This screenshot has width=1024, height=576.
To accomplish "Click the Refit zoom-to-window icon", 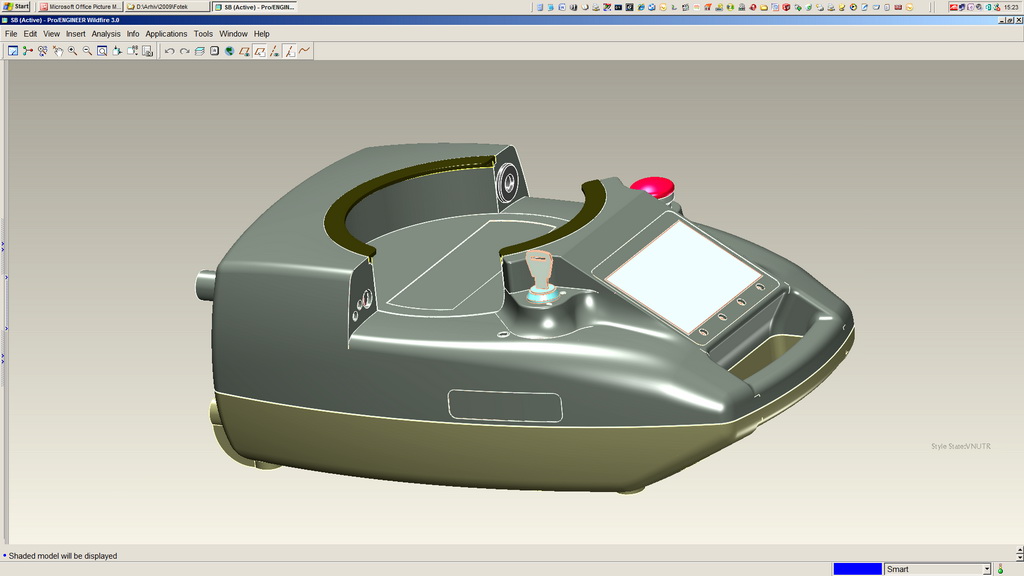I will [x=102, y=51].
